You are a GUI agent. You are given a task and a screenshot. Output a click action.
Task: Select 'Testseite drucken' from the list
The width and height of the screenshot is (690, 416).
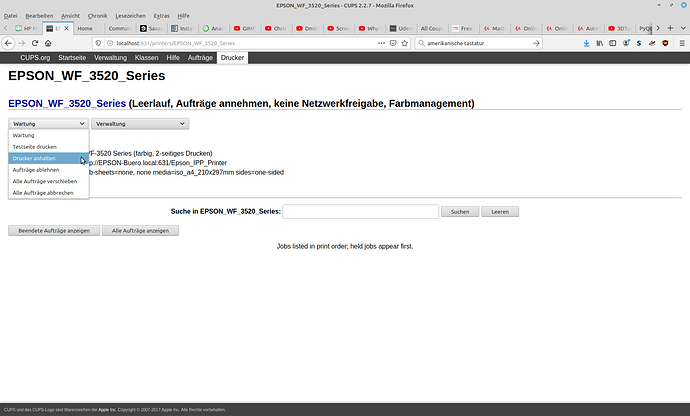tap(48, 147)
